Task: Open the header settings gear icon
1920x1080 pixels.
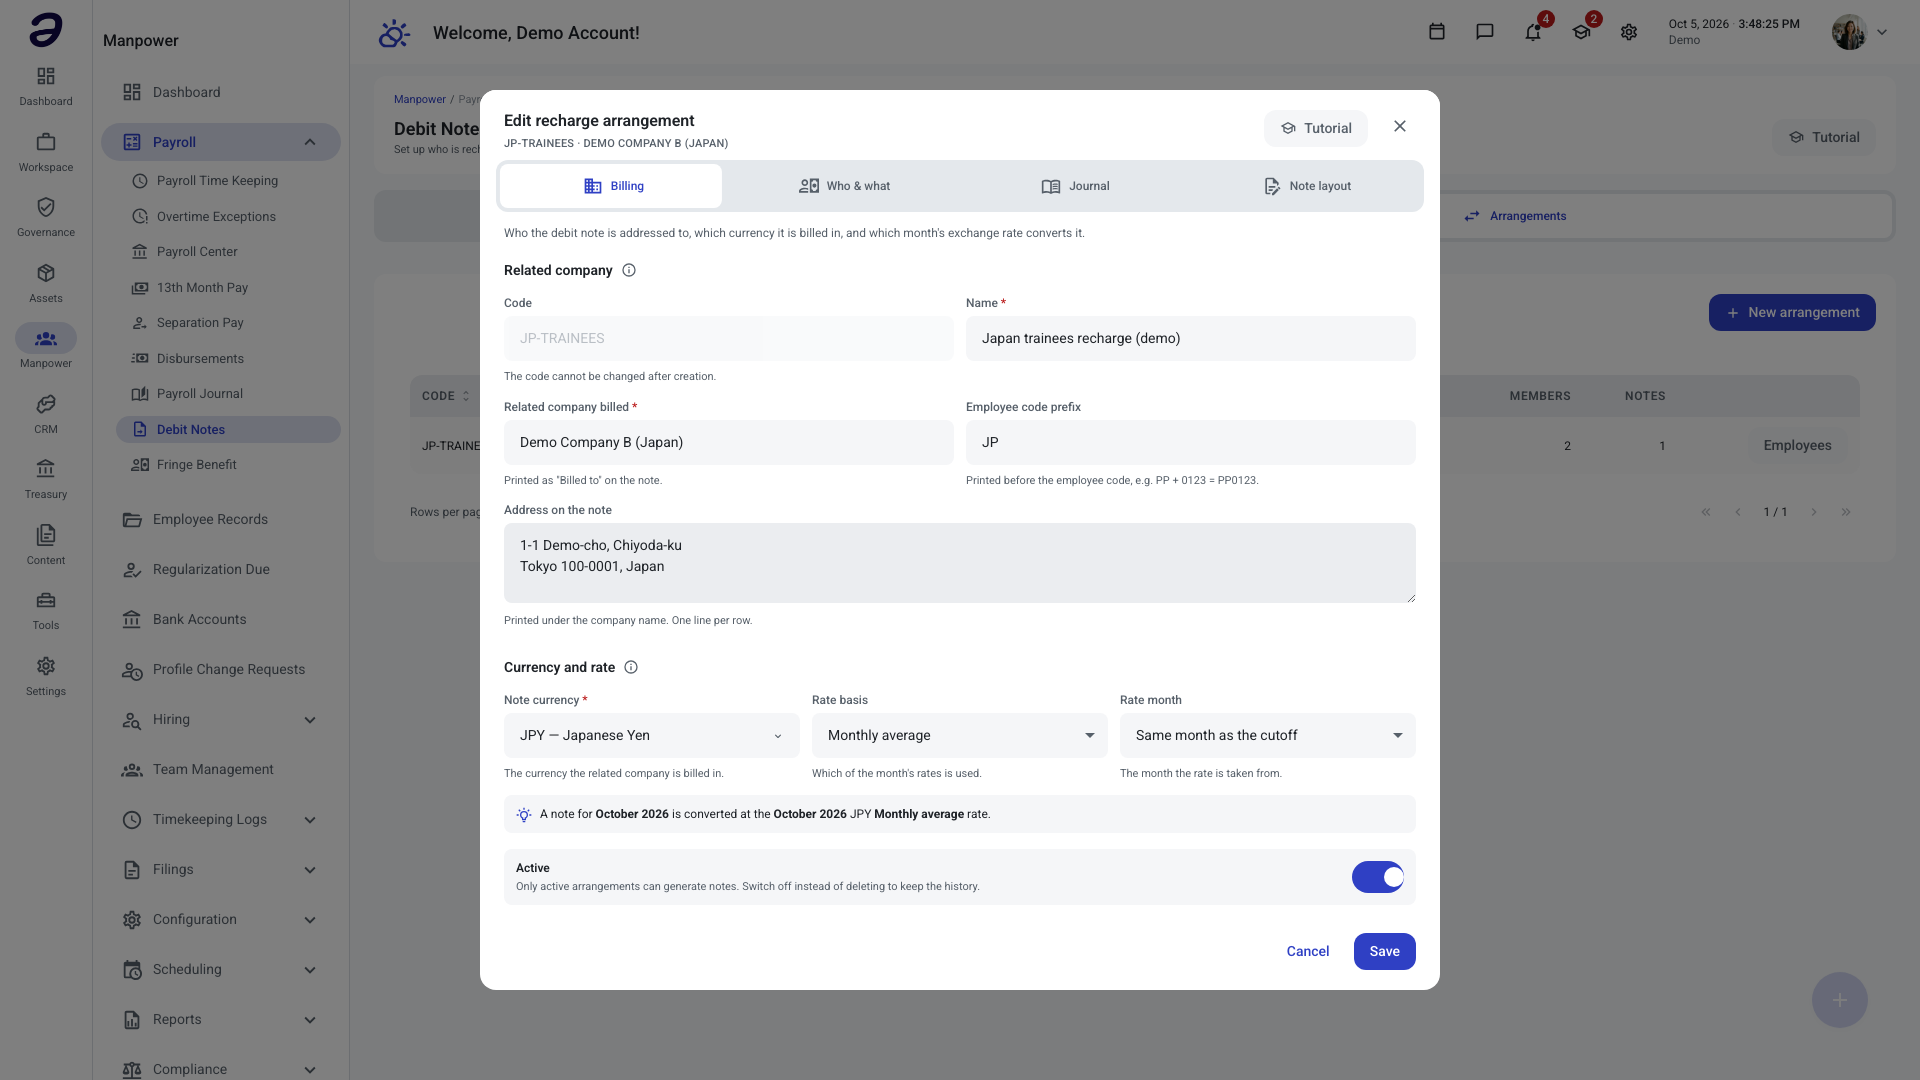Action: 1629,32
